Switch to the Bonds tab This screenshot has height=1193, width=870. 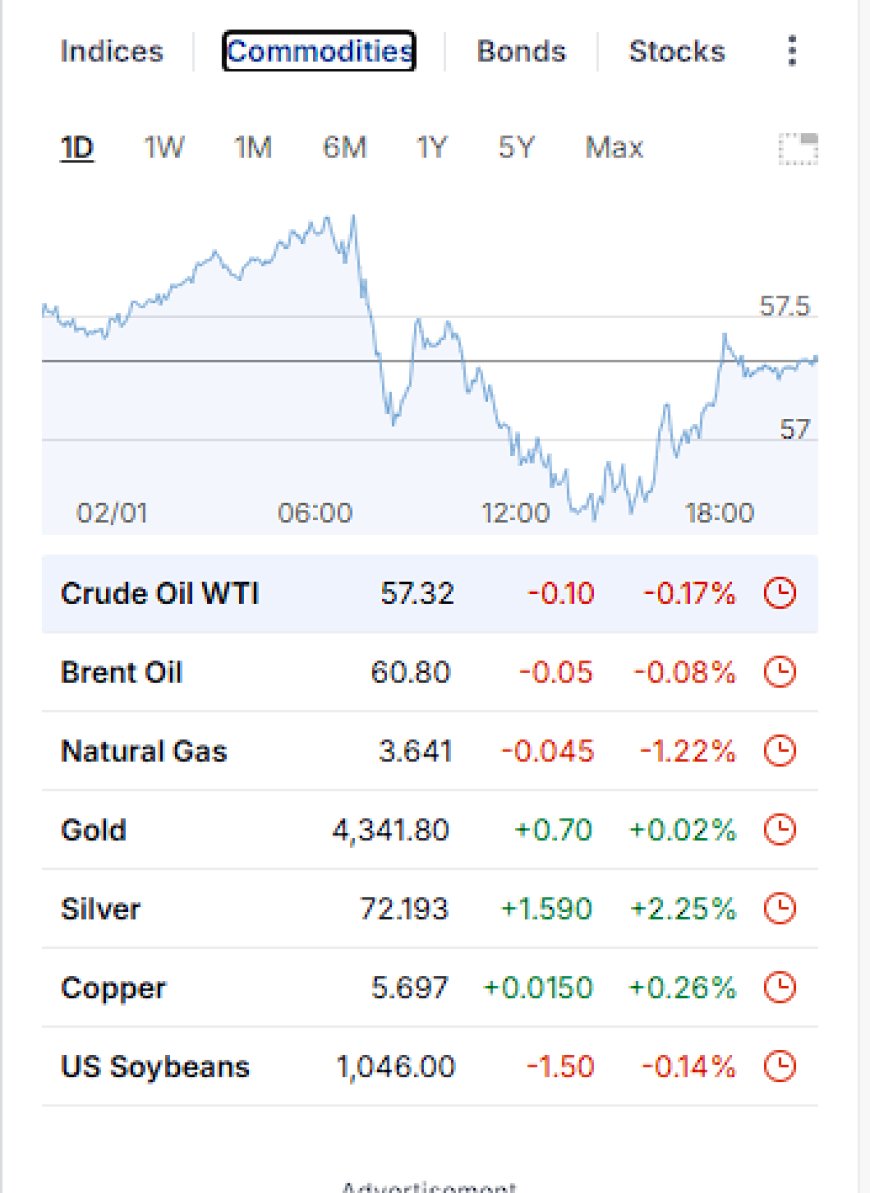tap(521, 51)
